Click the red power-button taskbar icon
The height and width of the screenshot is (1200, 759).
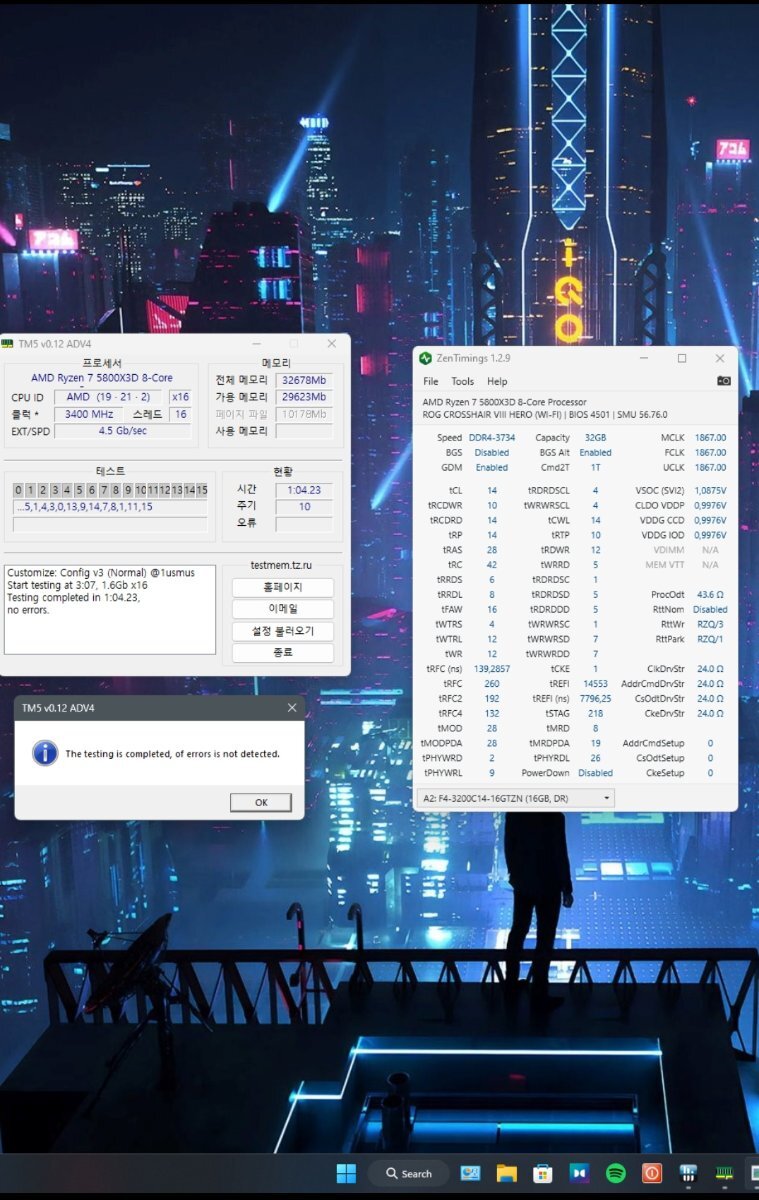point(652,1173)
